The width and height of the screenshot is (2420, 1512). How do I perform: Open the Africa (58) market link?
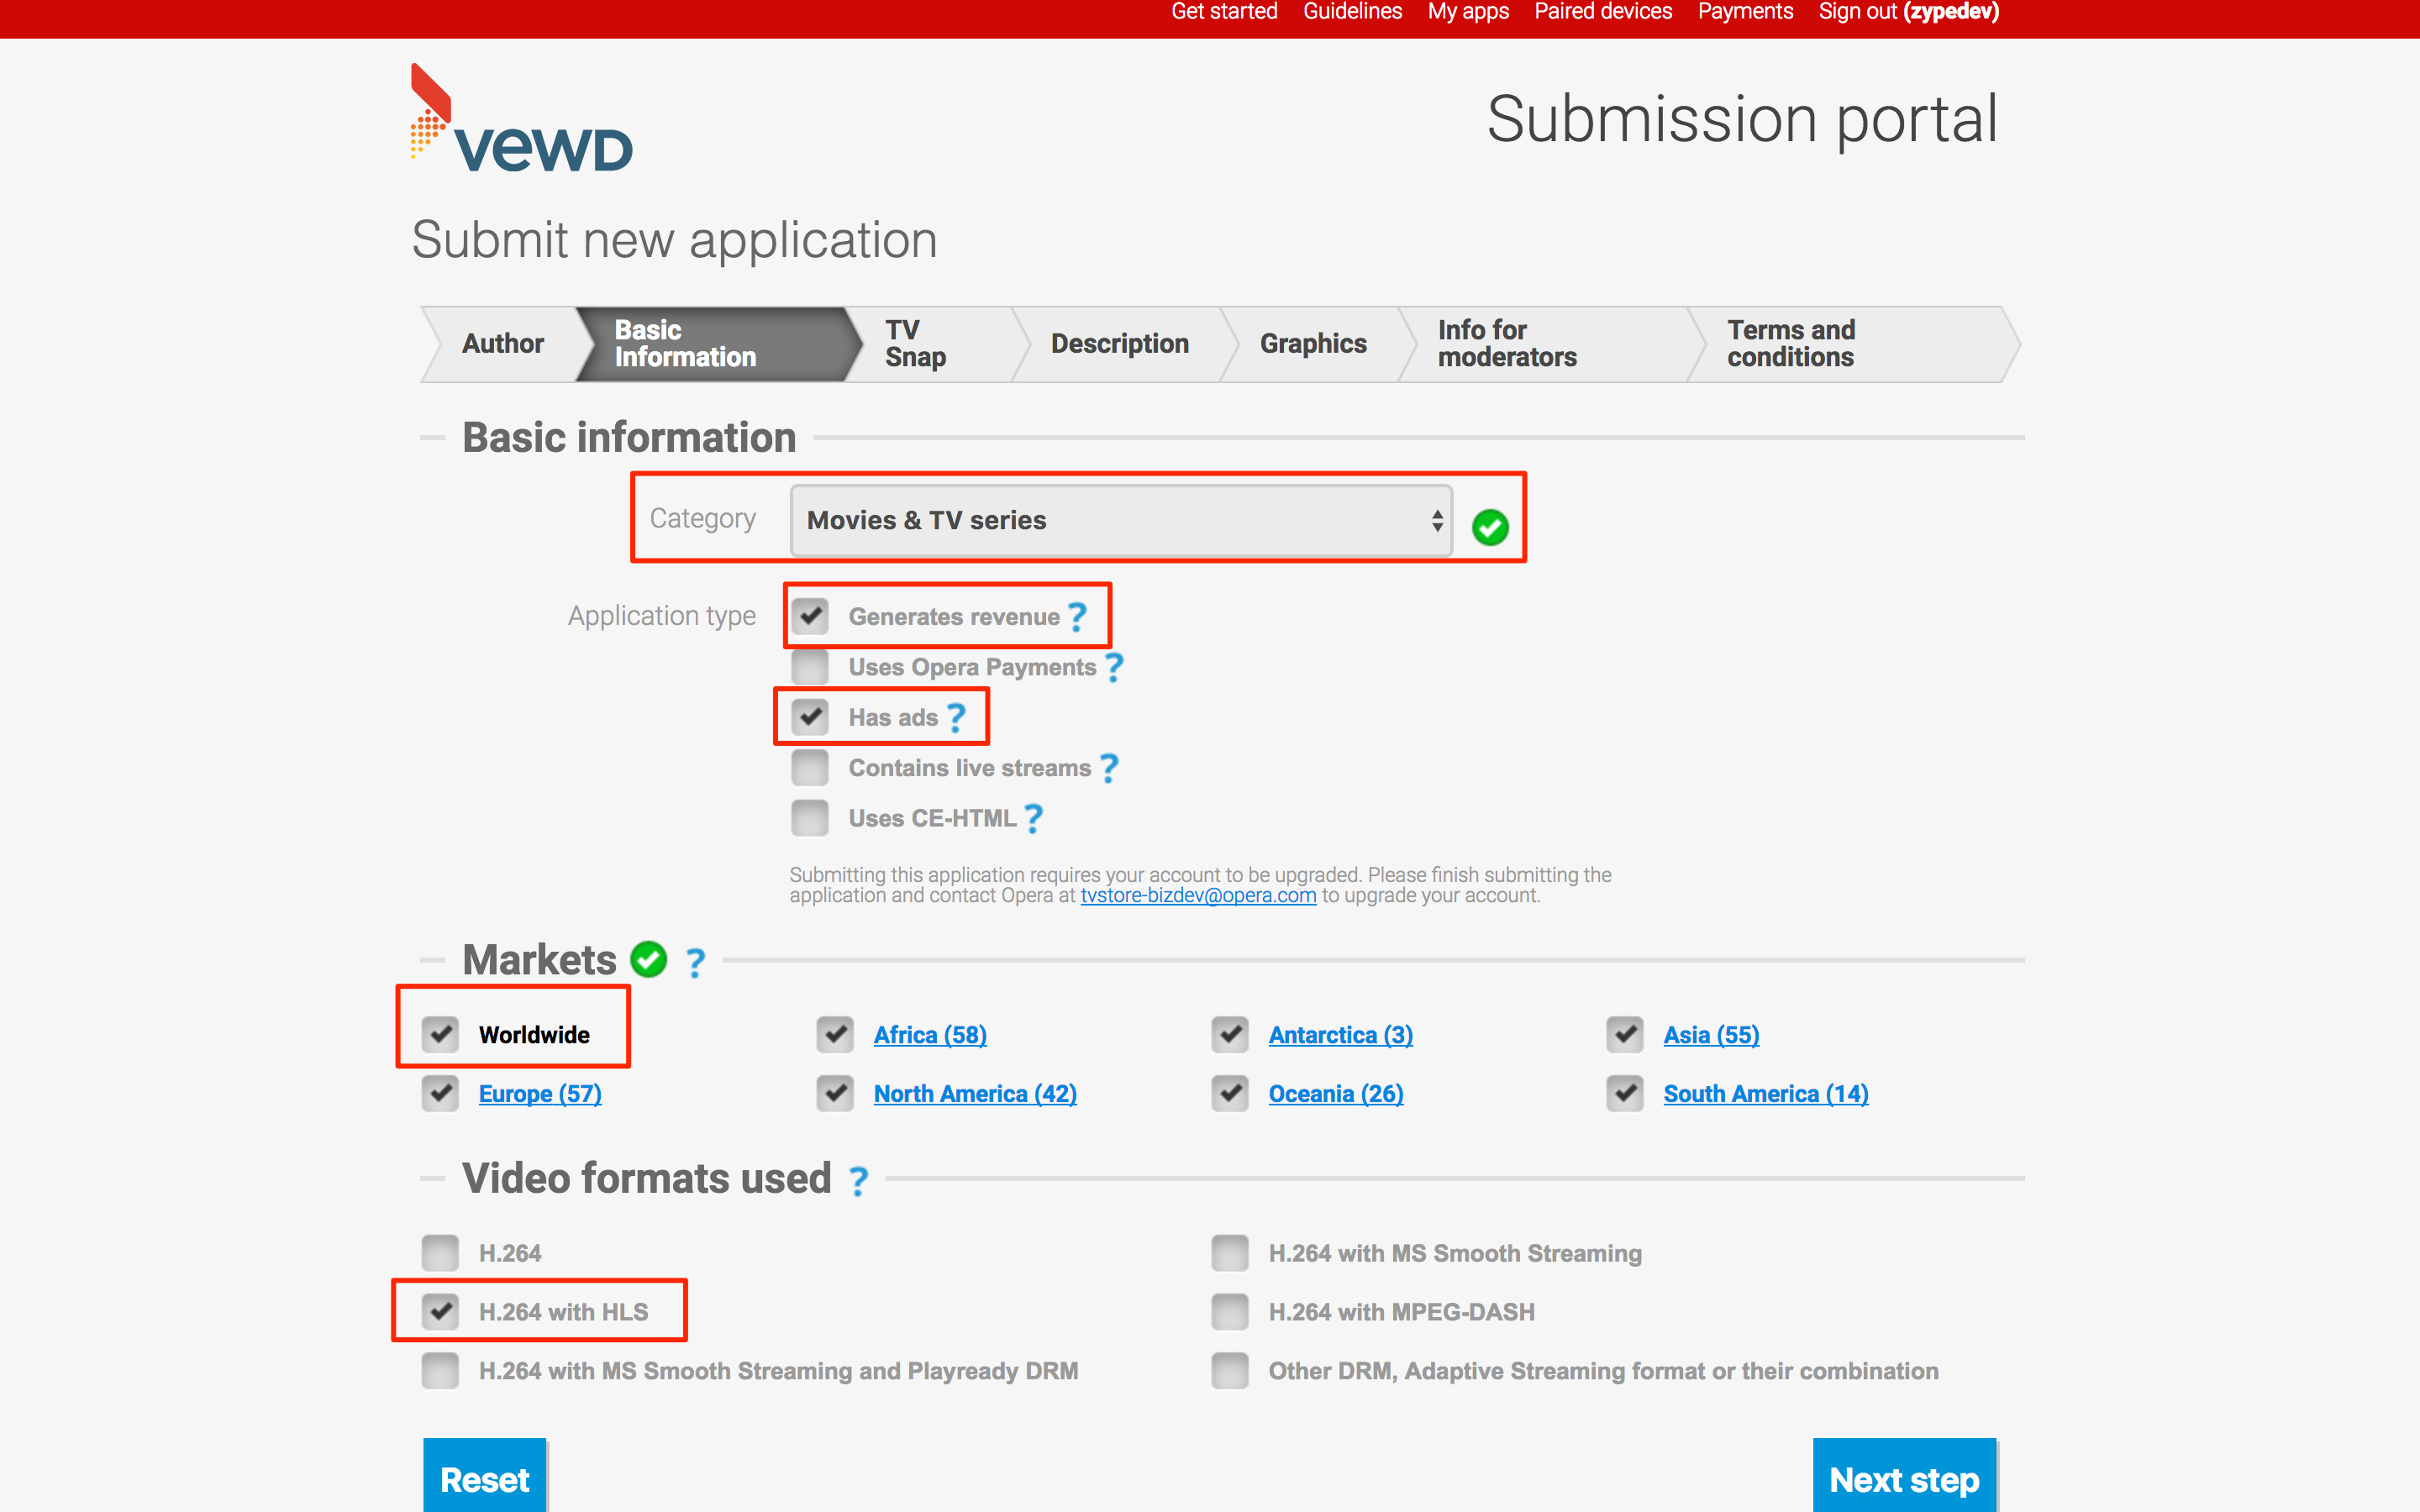tap(929, 1035)
